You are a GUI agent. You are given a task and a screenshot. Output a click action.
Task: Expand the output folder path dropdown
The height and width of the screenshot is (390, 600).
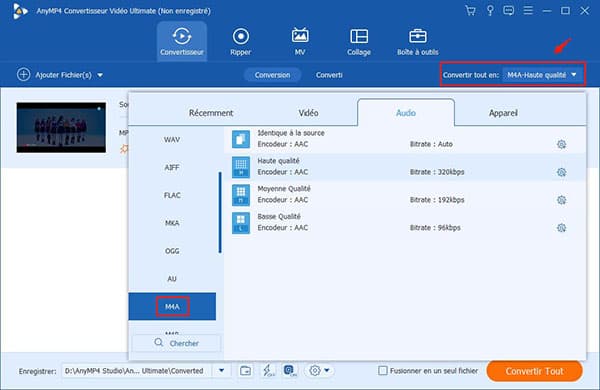(x=222, y=370)
